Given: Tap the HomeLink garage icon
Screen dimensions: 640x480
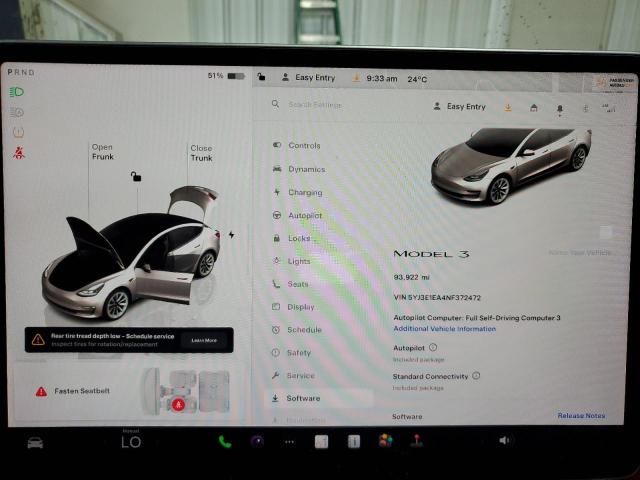Looking at the screenshot, I should [533, 108].
